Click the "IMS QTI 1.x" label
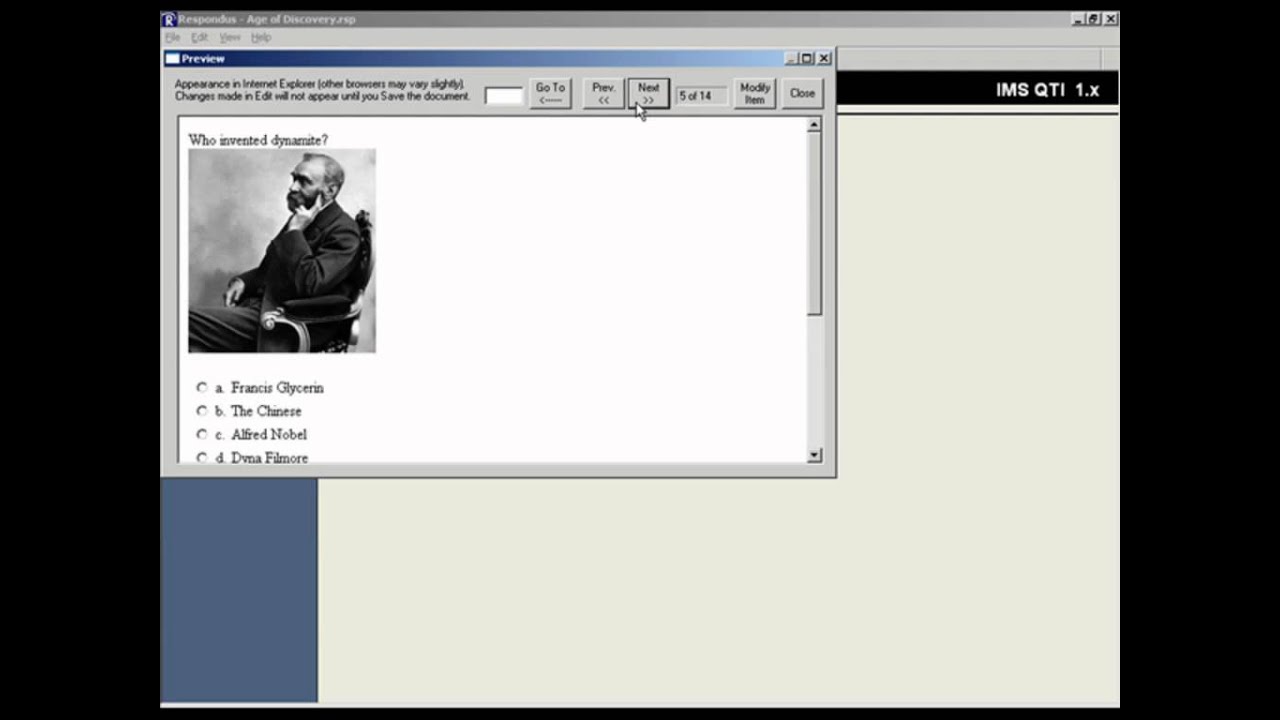This screenshot has width=1280, height=720. coord(1047,90)
